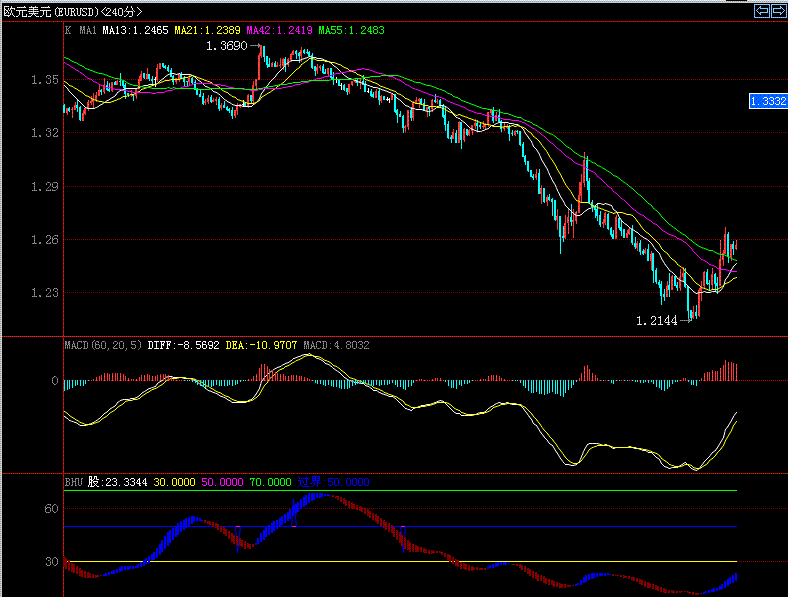The image size is (788, 597).
Task: Click the right arrow navigation icon
Action: point(778,11)
